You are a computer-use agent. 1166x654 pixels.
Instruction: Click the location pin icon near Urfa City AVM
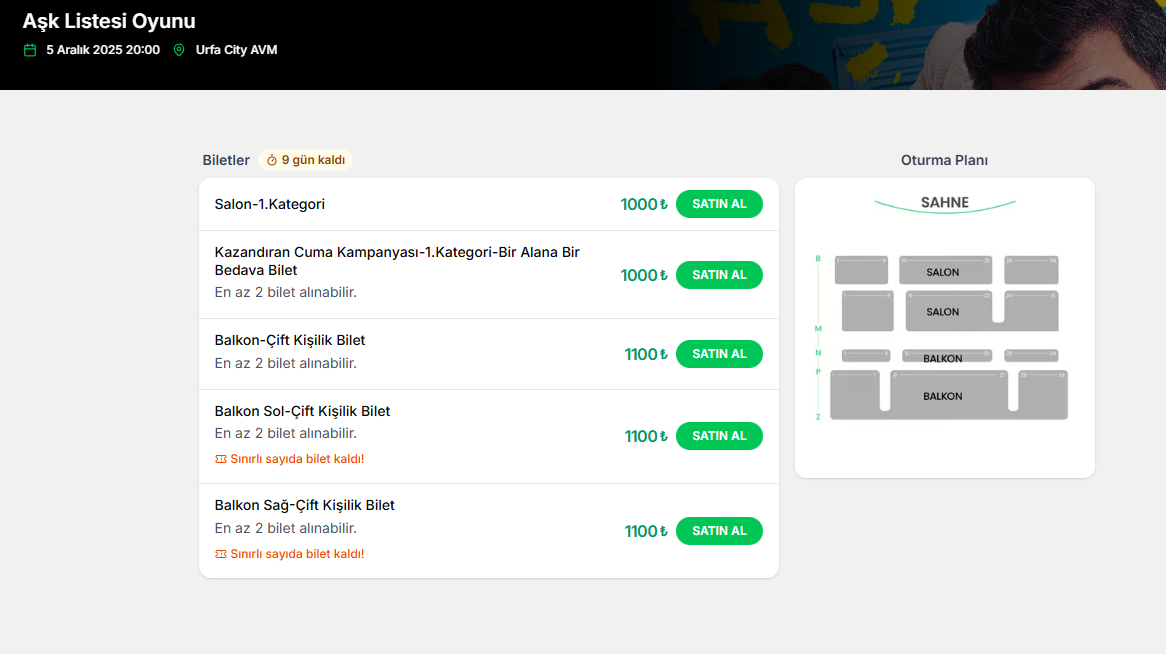click(179, 50)
